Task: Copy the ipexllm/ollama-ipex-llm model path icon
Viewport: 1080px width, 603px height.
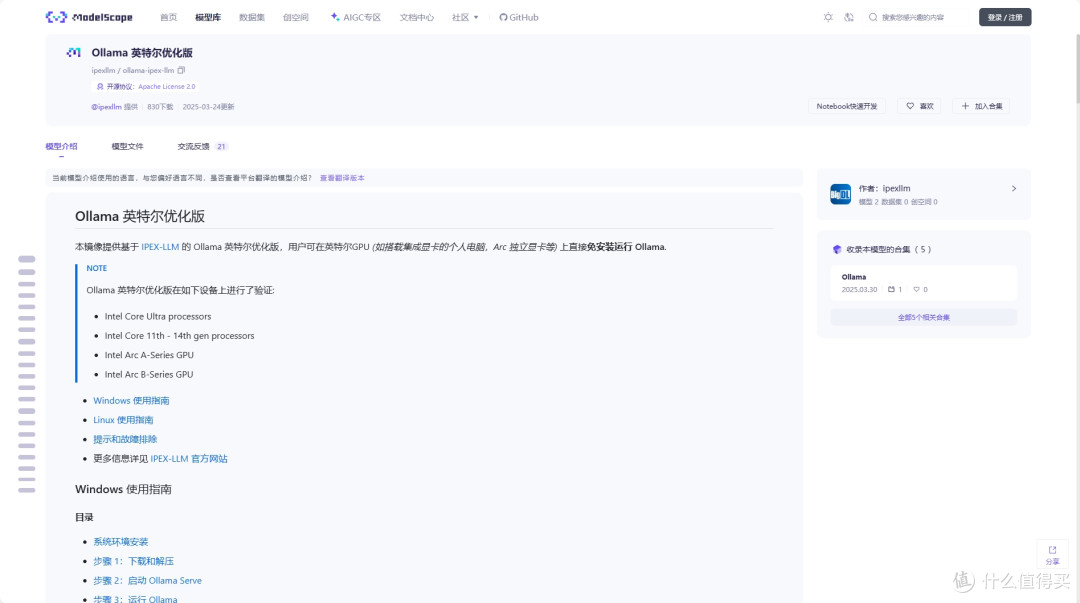Action: pos(181,70)
